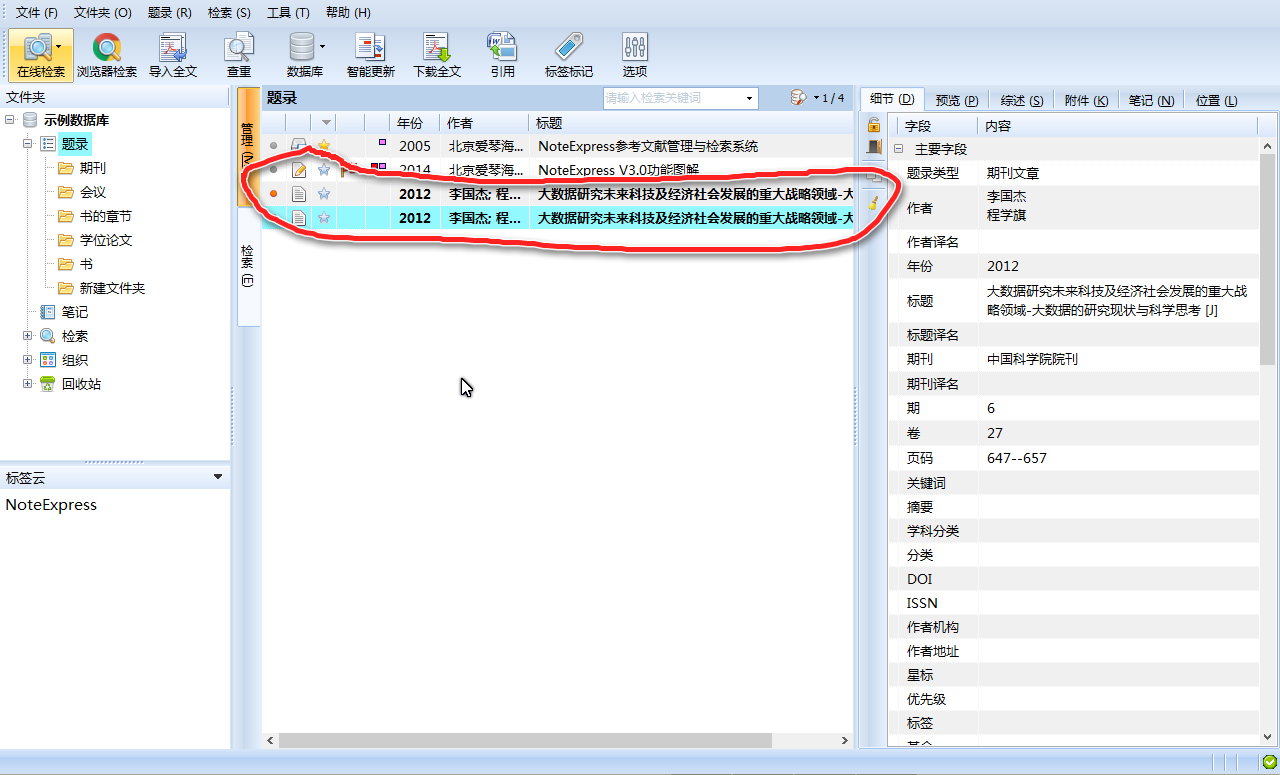The width and height of the screenshot is (1280, 775).
Task: Expand the 检索 tree node
Action: click(x=28, y=336)
